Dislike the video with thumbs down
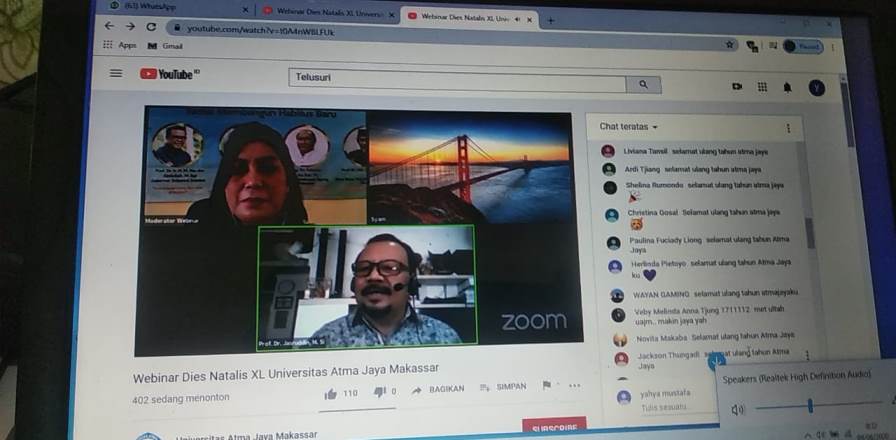896x440 pixels. (x=380, y=392)
